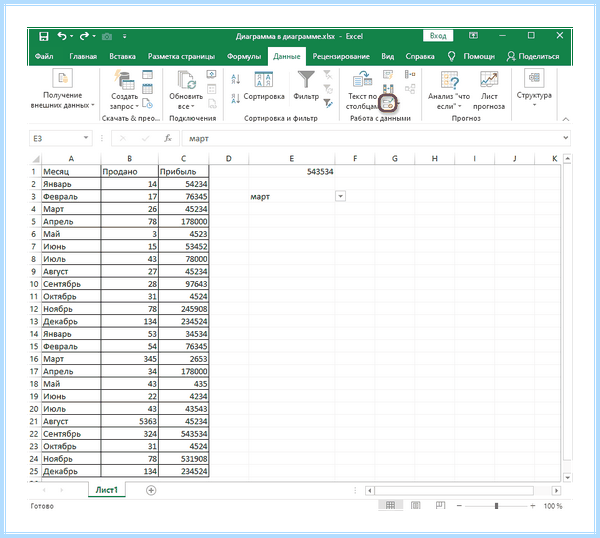Viewport: 600px width, 538px height.
Task: Apply Flash Fill icon
Action: click(388, 74)
